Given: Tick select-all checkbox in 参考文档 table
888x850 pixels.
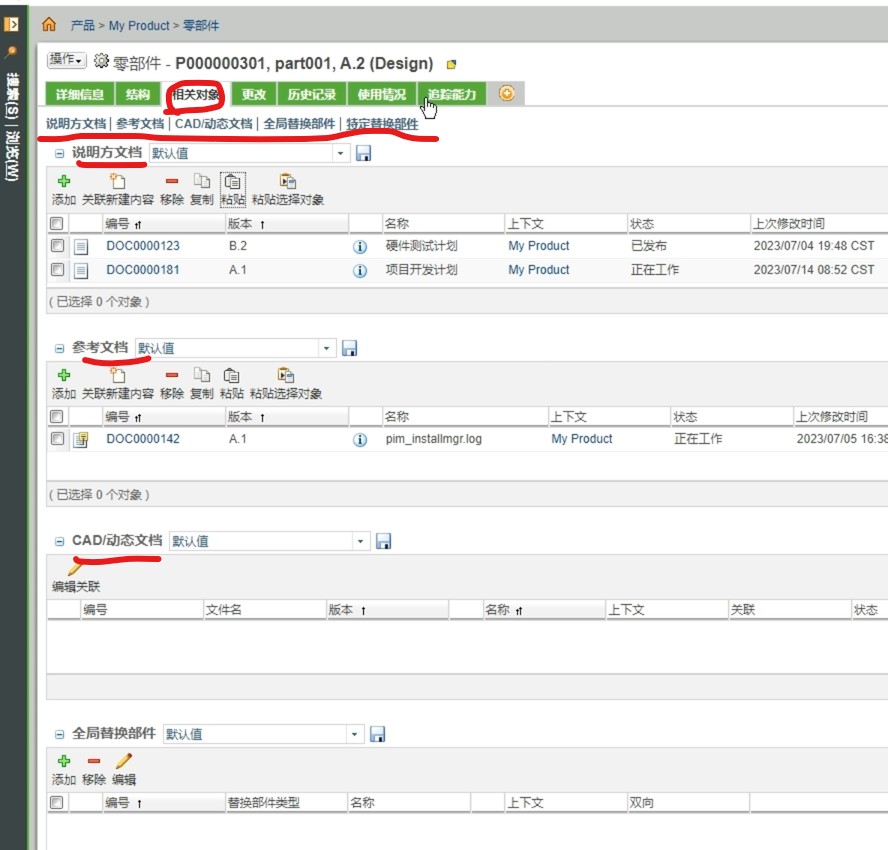Looking at the screenshot, I should [x=57, y=417].
